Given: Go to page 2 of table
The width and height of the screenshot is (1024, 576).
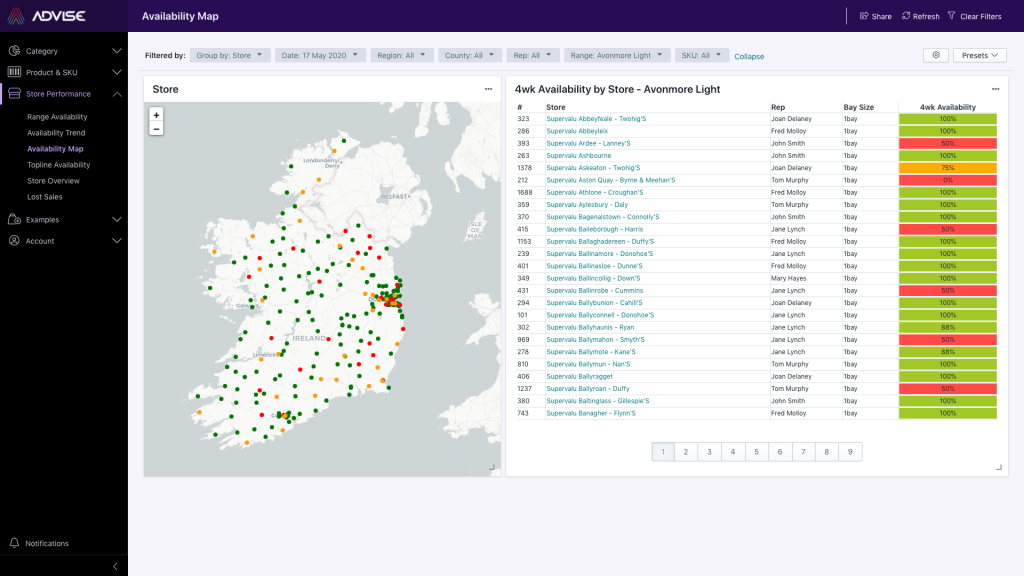Looking at the screenshot, I should (686, 452).
